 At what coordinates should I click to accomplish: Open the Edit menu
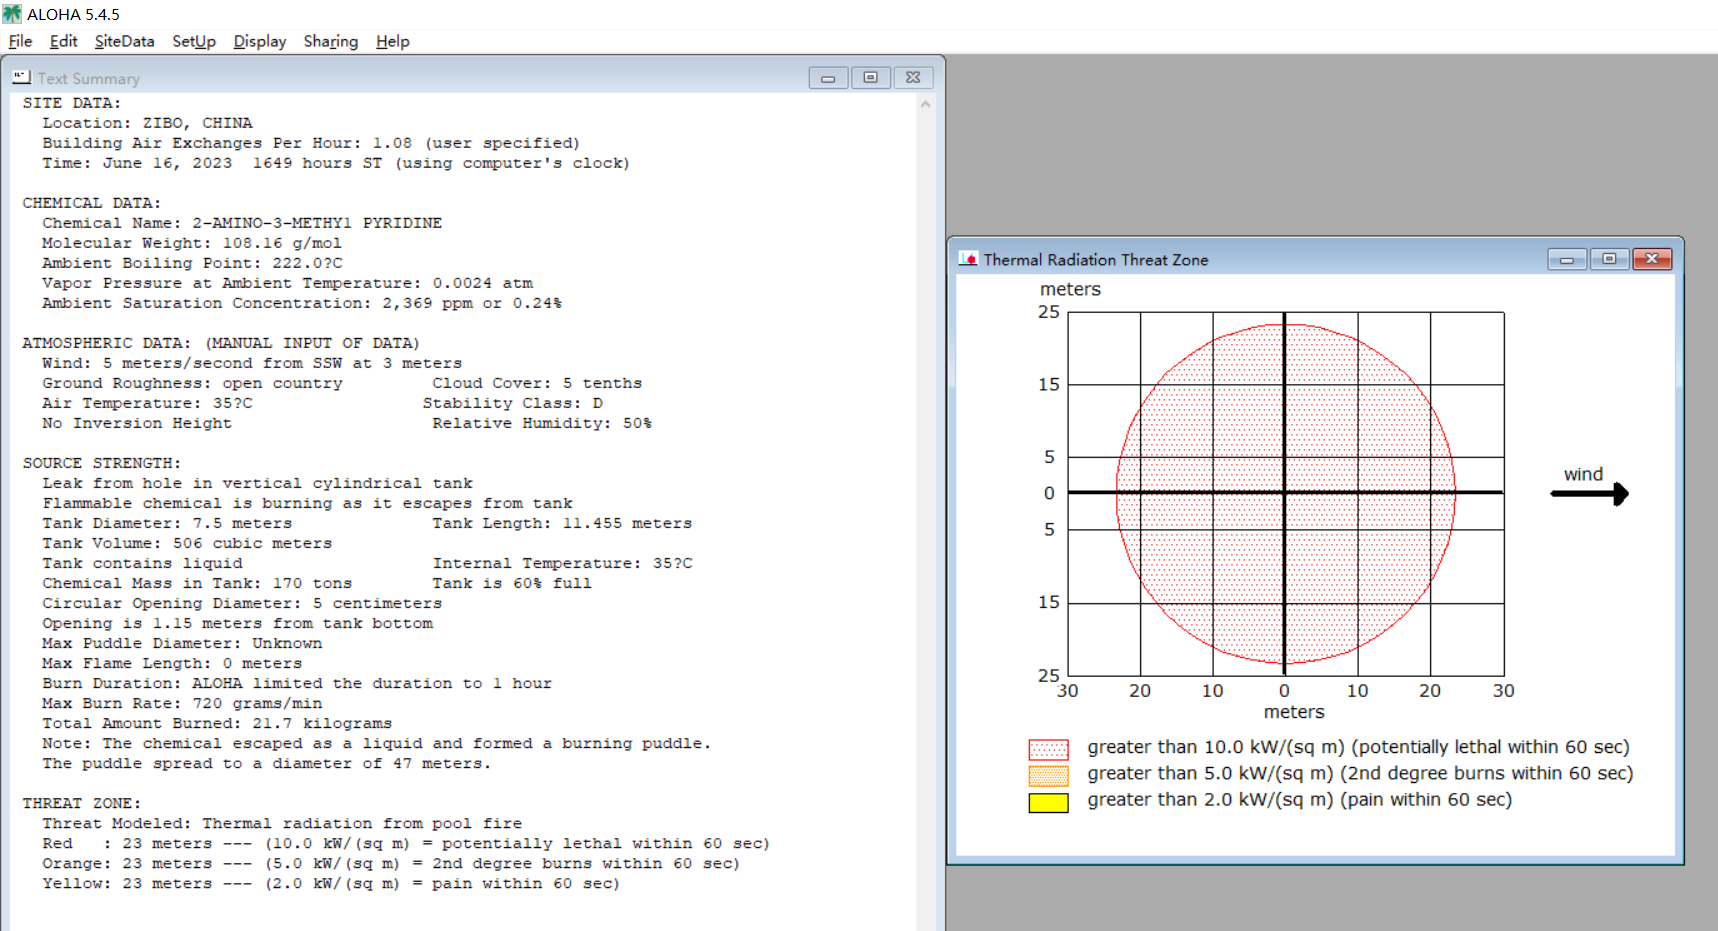pos(63,41)
